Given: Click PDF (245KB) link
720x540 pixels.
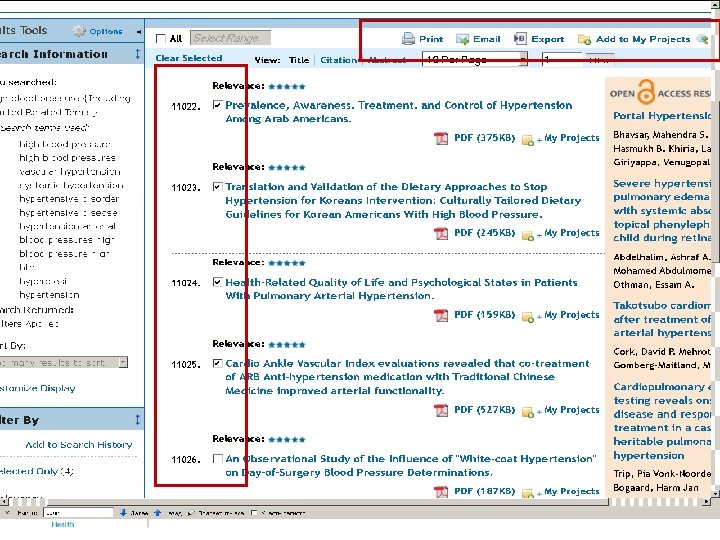Looking at the screenshot, I should pyautogui.click(x=484, y=233).
